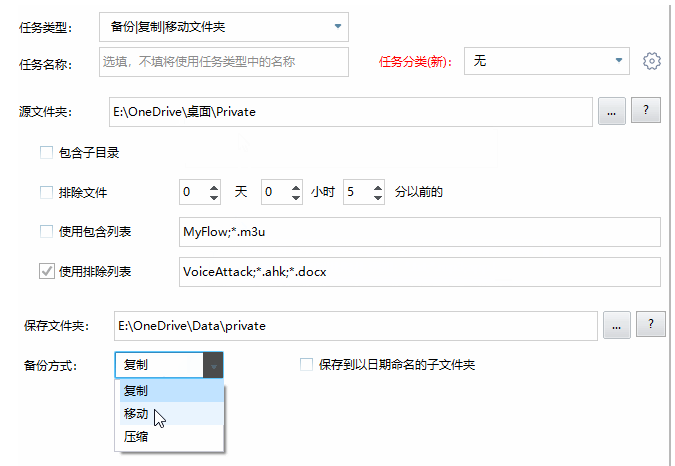Decrease the minutes spinner value
This screenshot has width=675, height=466.
pos(378,197)
